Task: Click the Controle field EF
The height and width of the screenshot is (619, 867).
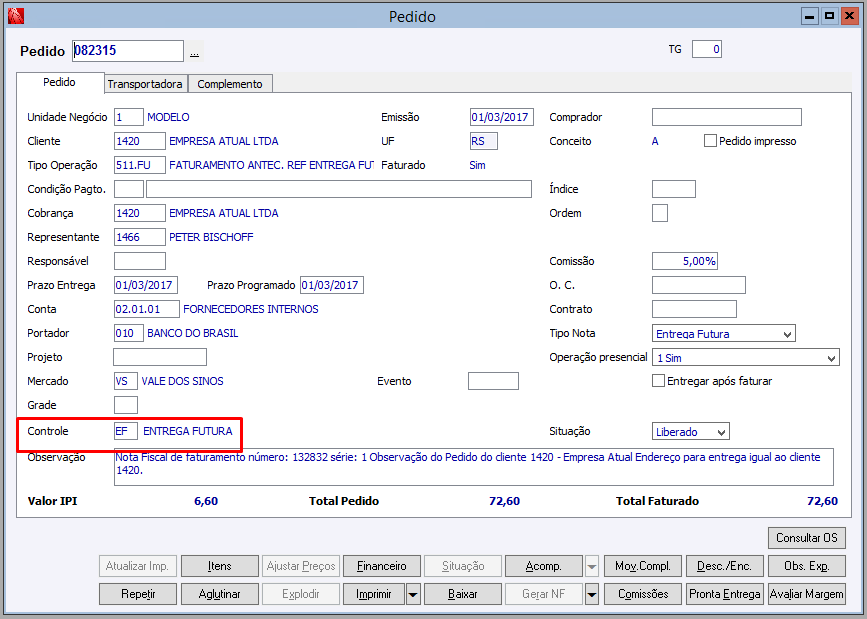Action: pyautogui.click(x=126, y=431)
